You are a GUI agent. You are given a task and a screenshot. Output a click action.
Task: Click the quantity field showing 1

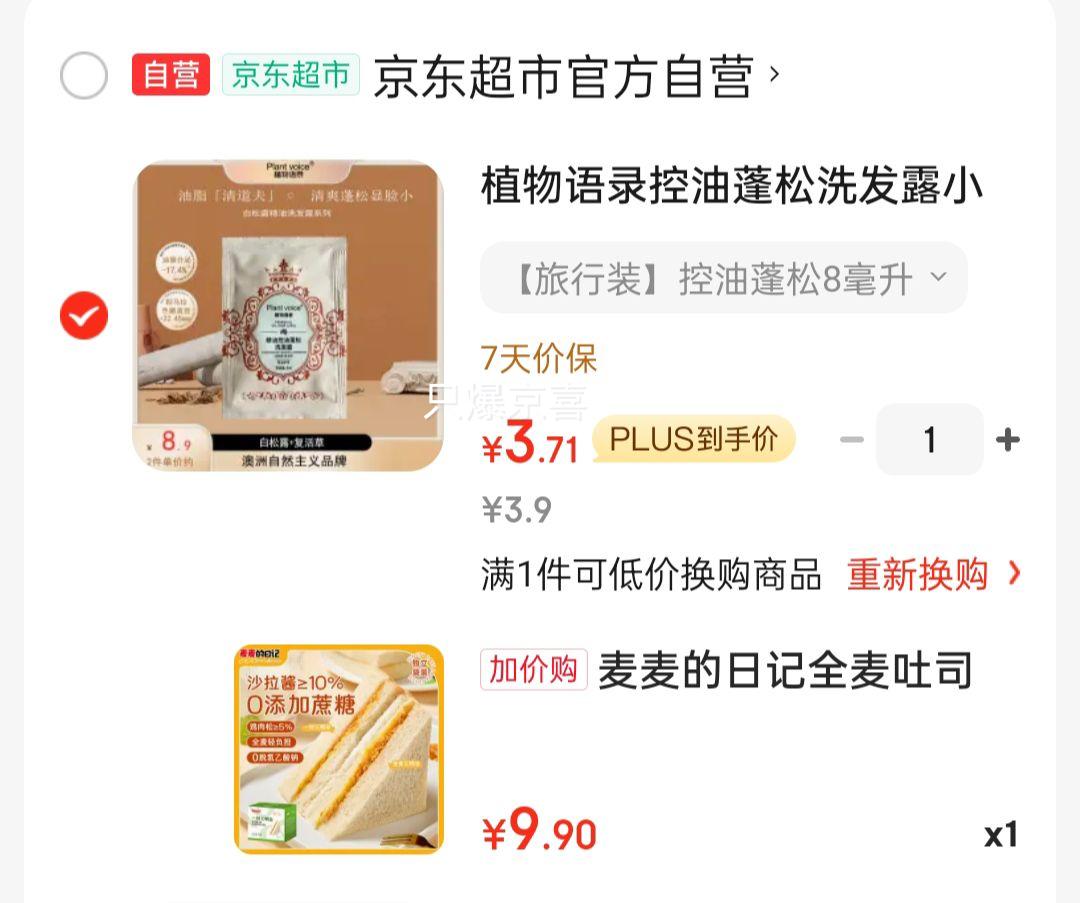click(930, 439)
